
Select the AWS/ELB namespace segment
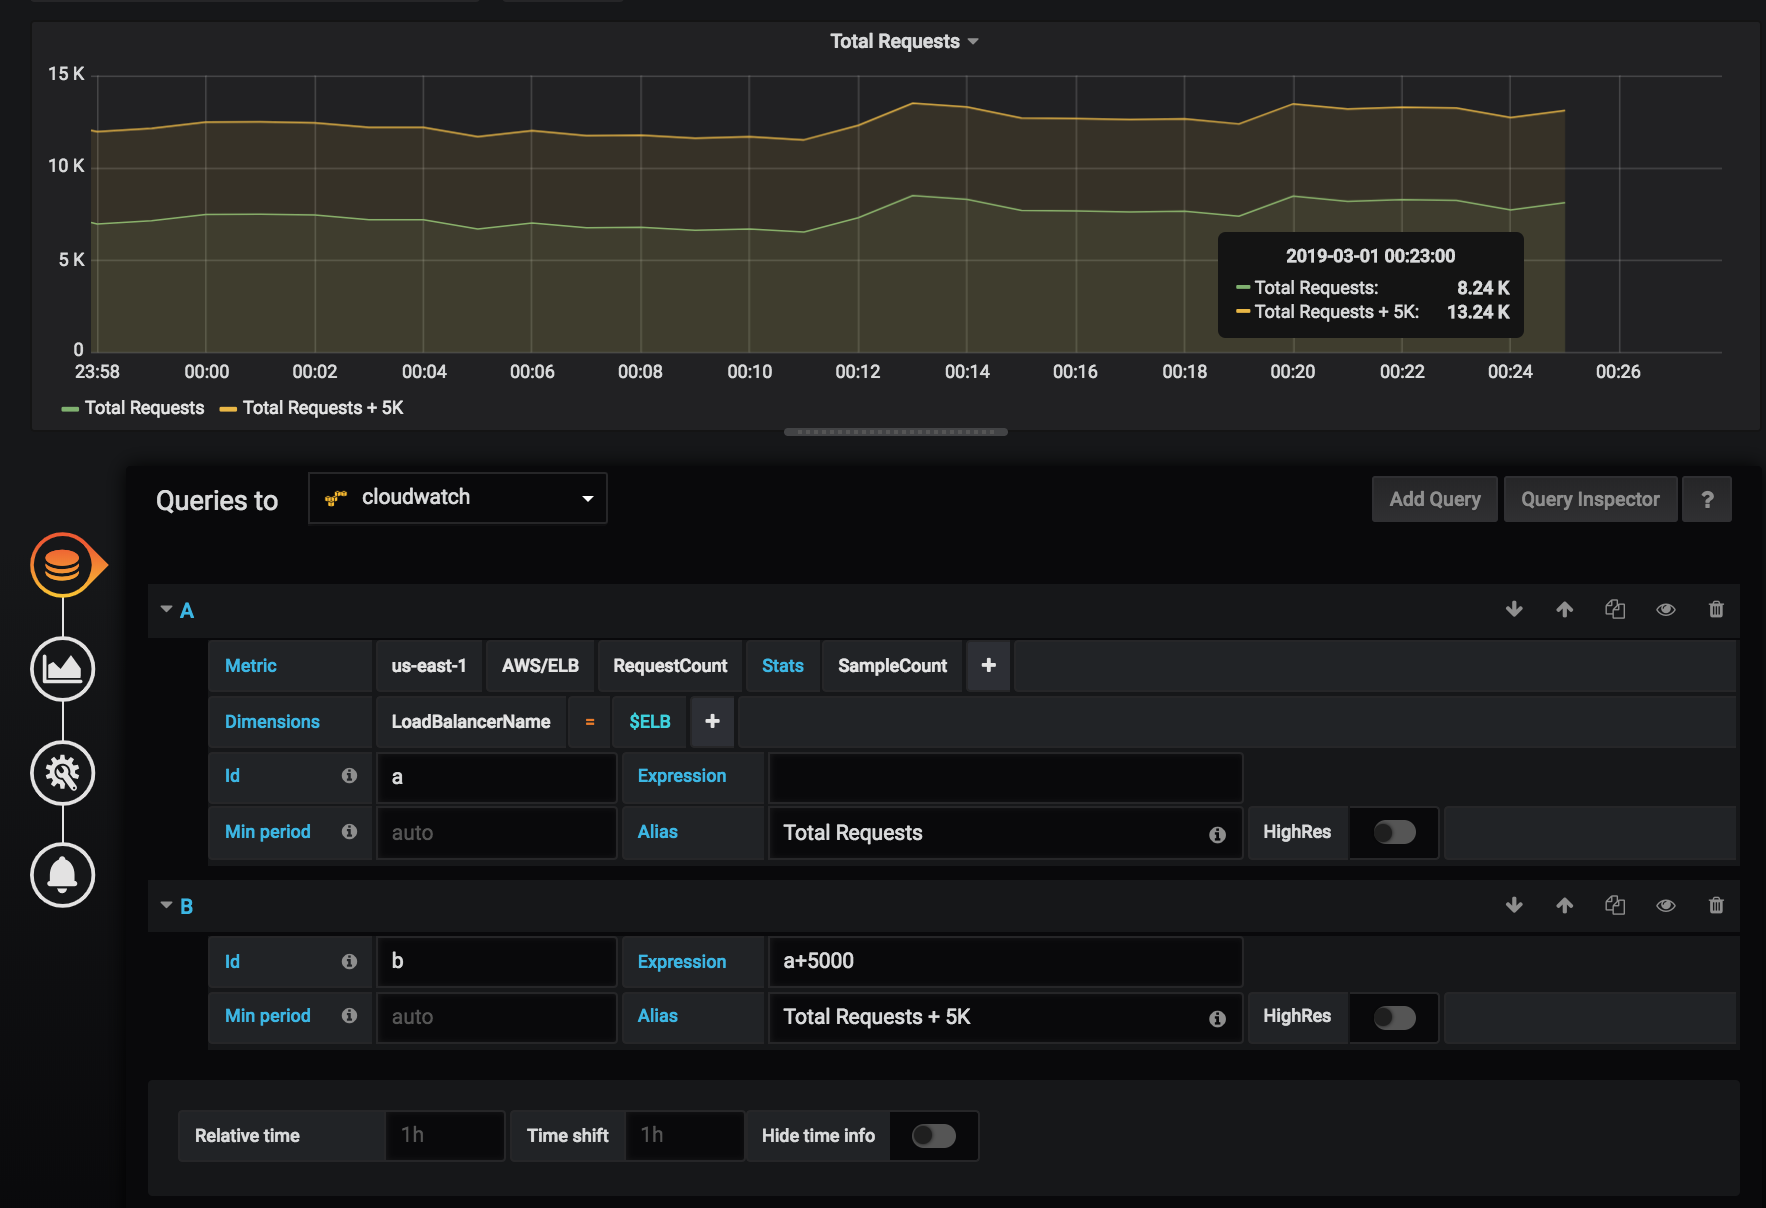click(x=540, y=666)
